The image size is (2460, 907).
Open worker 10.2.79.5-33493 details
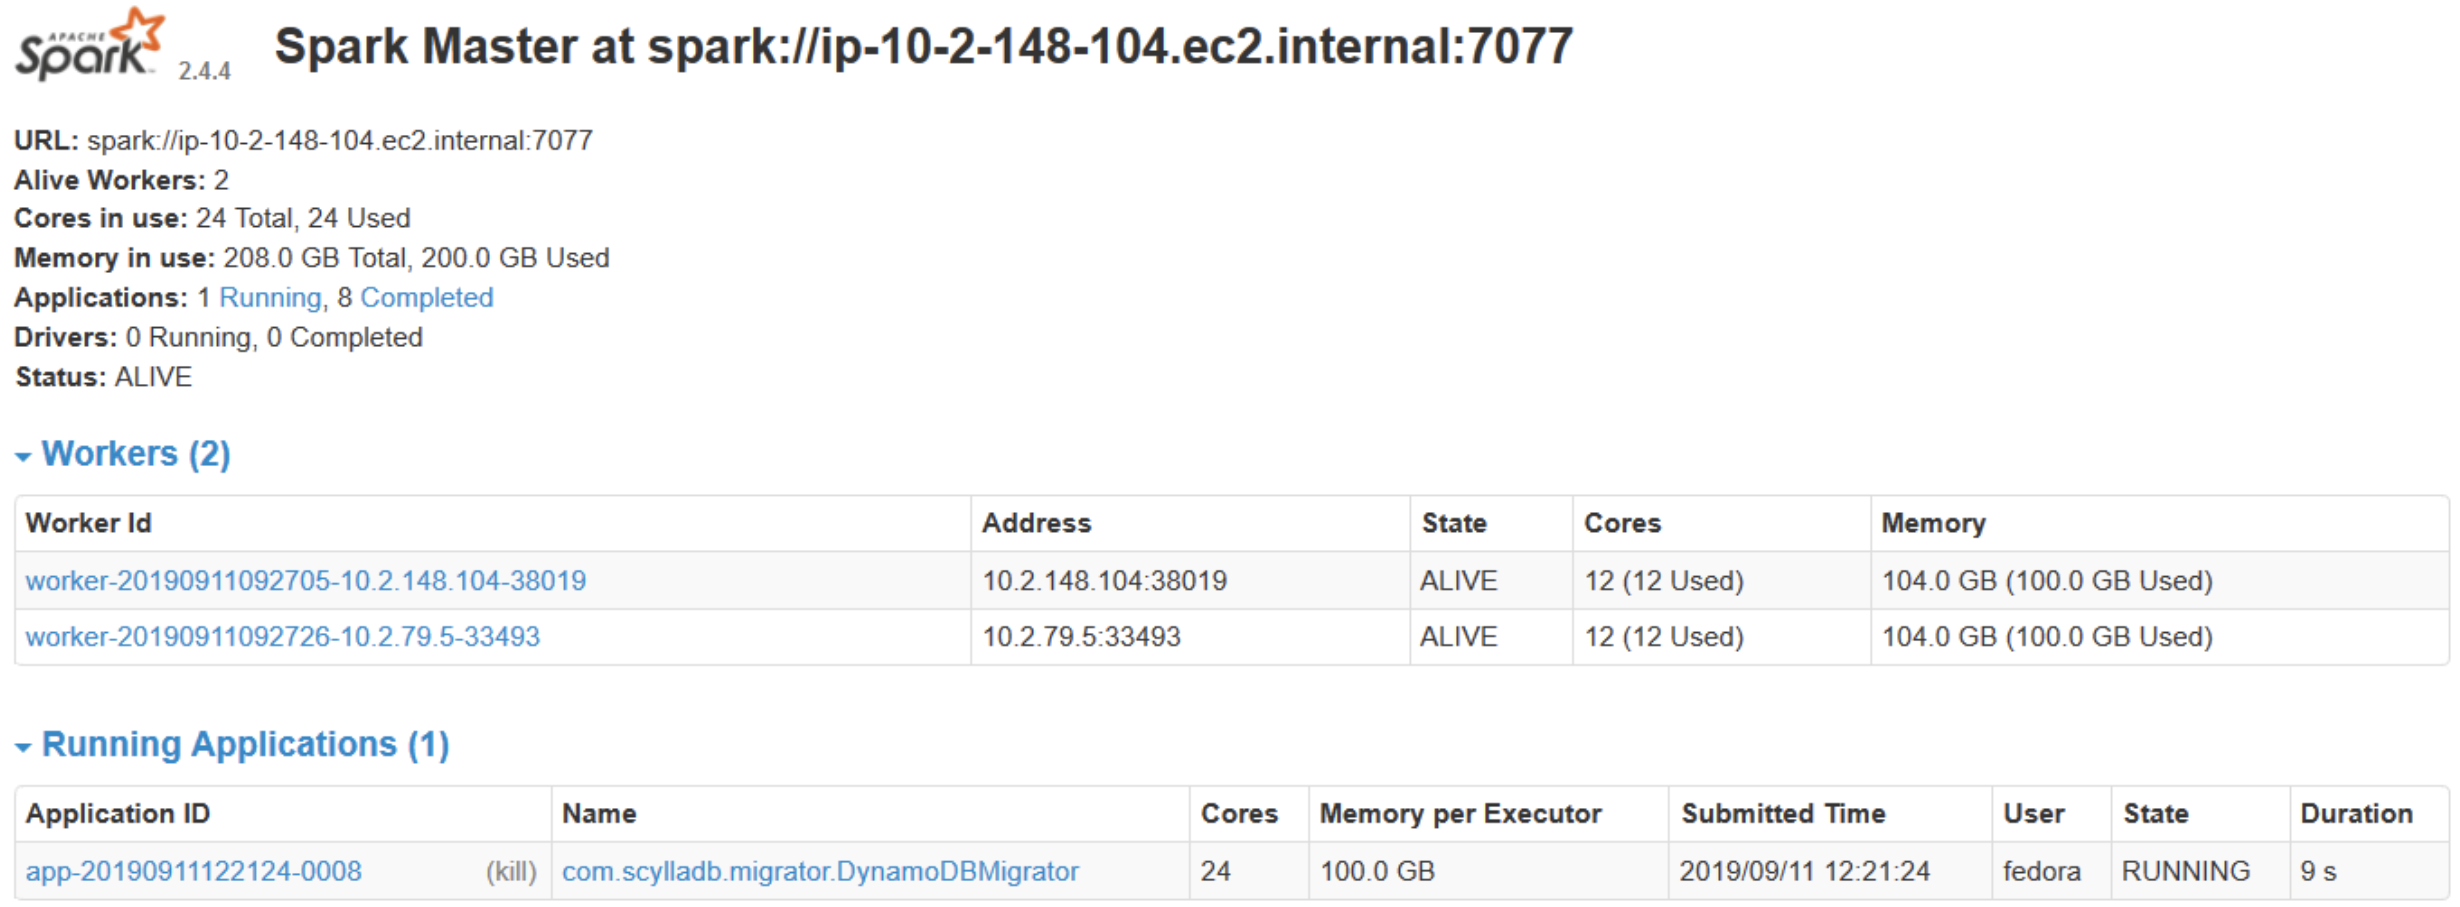coord(283,637)
